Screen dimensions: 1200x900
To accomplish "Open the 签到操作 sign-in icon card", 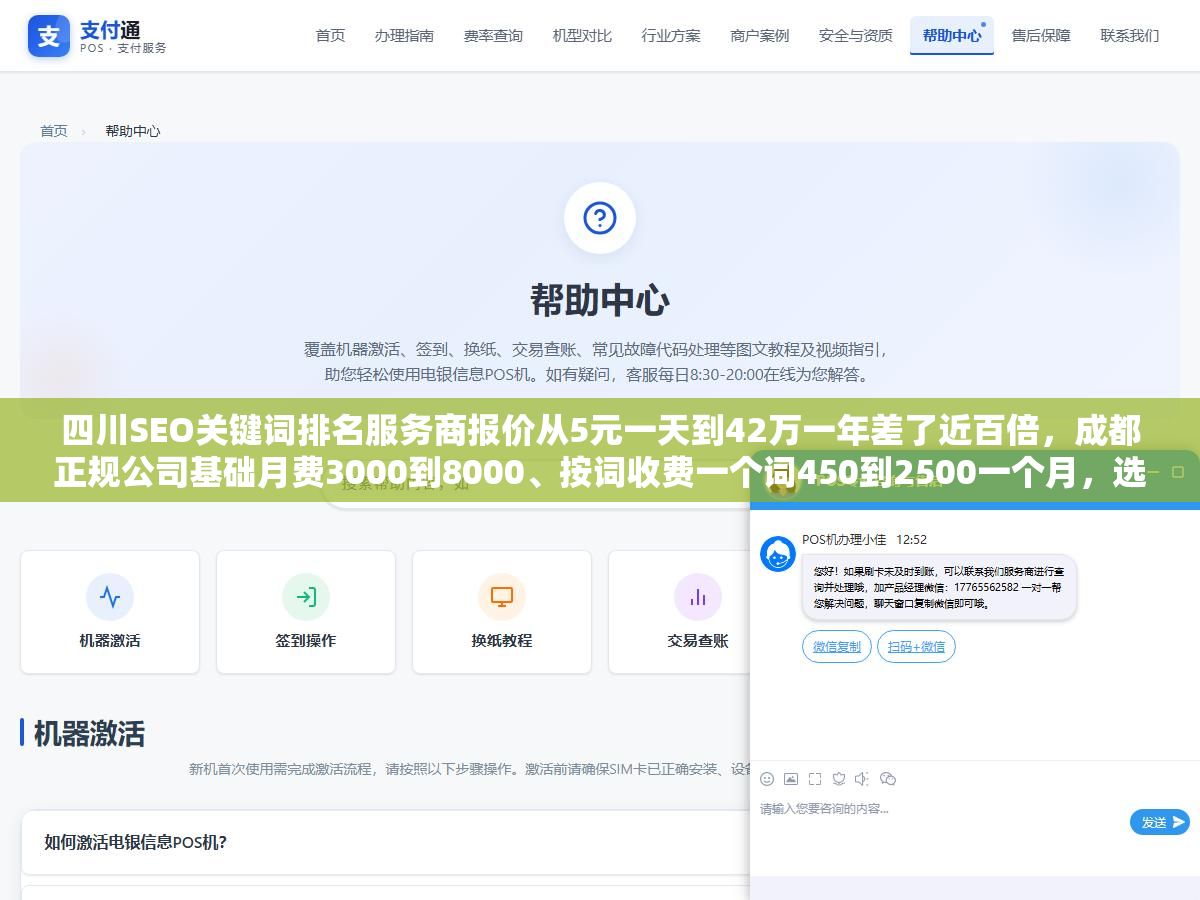I will [x=306, y=612].
